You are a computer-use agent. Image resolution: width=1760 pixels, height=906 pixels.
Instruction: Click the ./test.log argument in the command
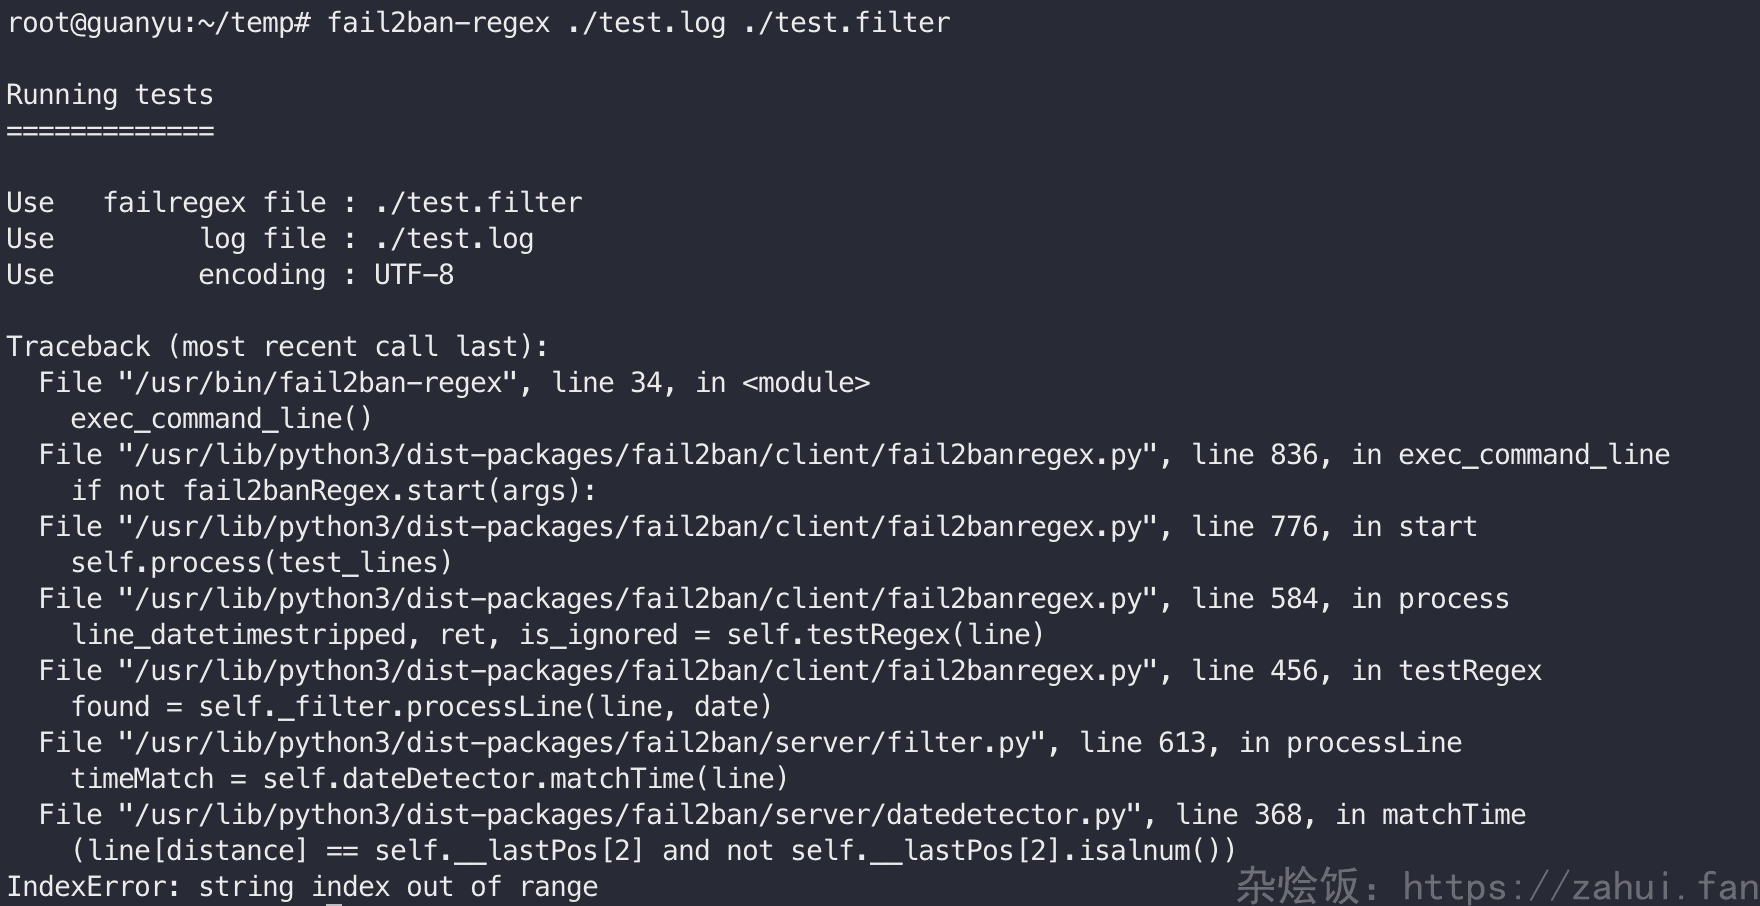646,22
